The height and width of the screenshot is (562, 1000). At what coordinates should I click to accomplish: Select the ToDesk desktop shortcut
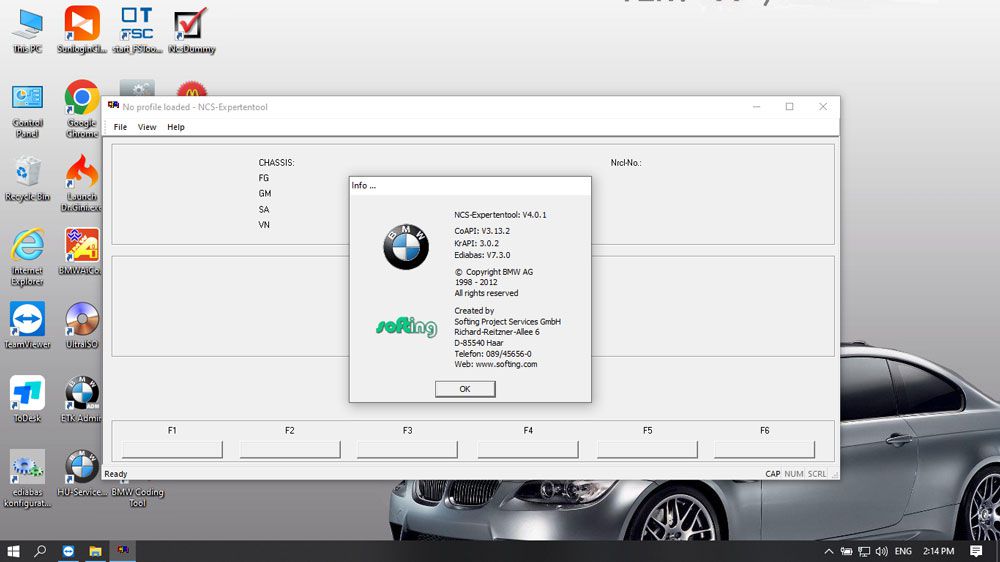pyautogui.click(x=27, y=399)
